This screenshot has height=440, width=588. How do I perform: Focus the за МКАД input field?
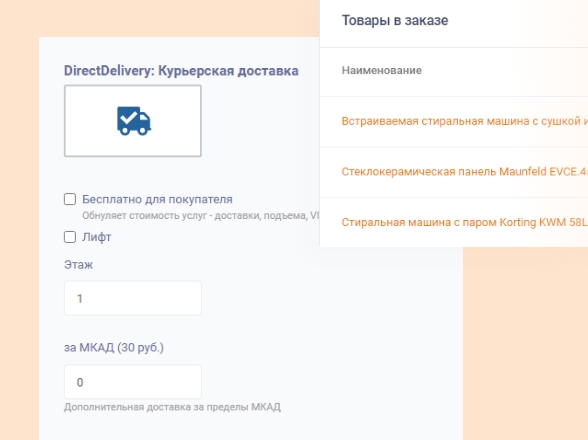pos(133,382)
